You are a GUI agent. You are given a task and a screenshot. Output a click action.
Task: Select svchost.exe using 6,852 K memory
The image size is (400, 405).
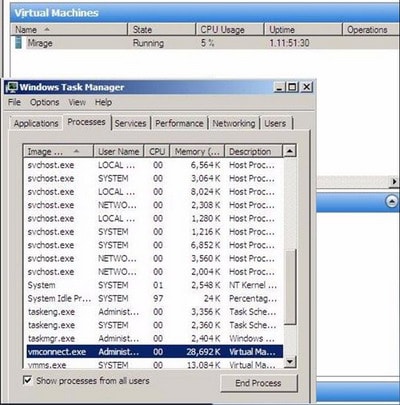155,245
